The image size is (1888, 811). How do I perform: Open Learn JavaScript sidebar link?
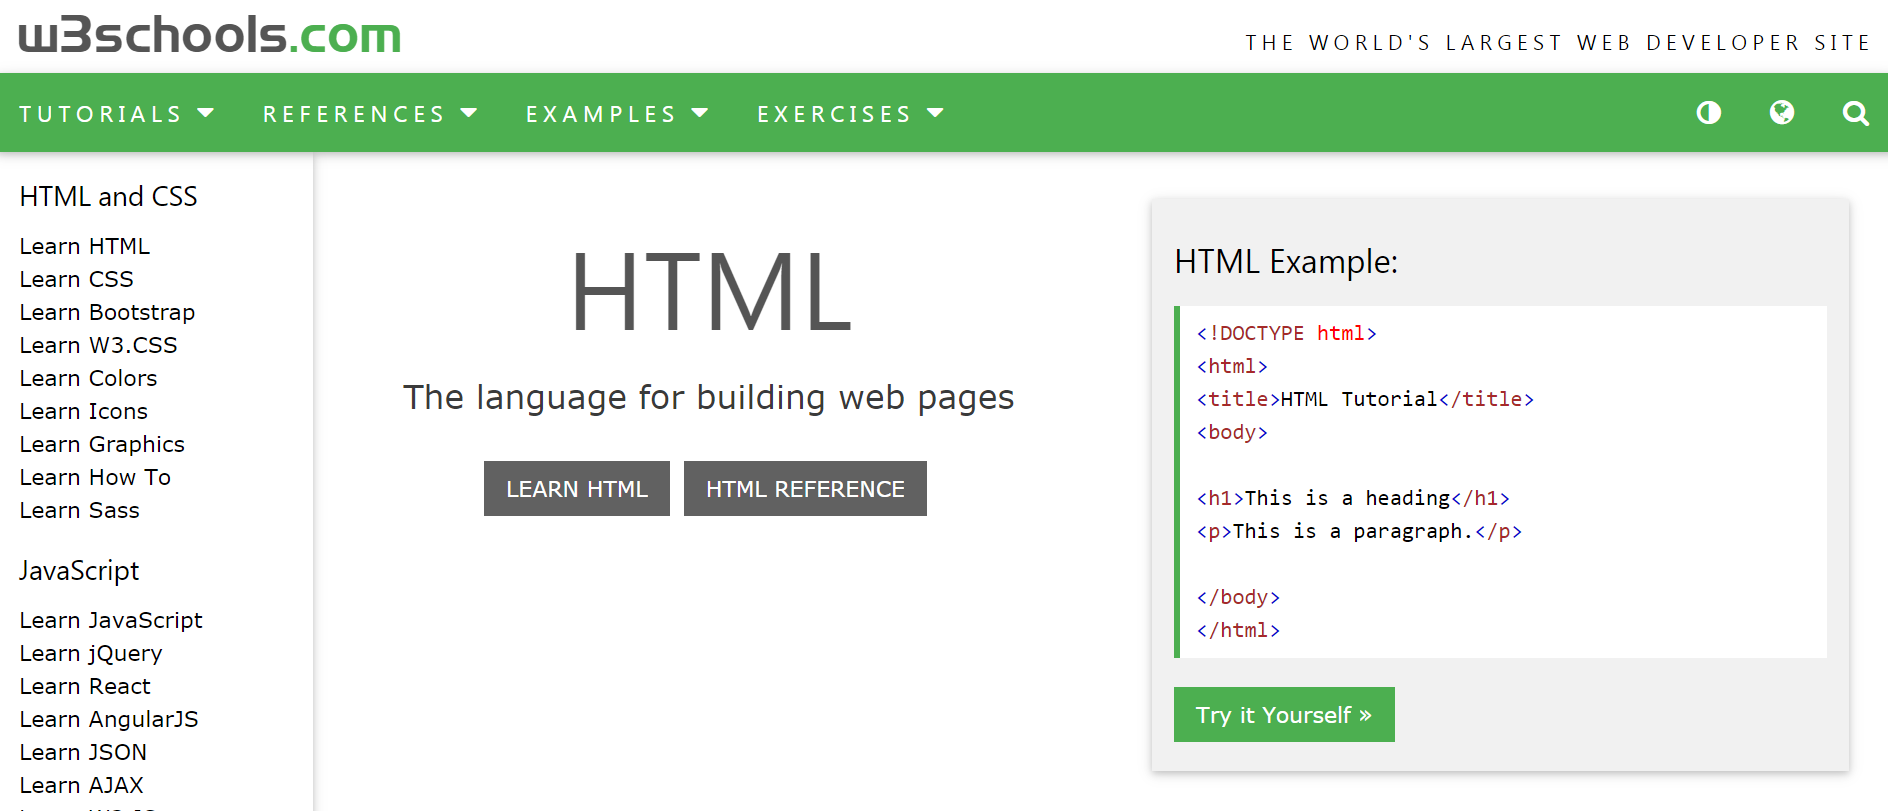(x=111, y=620)
